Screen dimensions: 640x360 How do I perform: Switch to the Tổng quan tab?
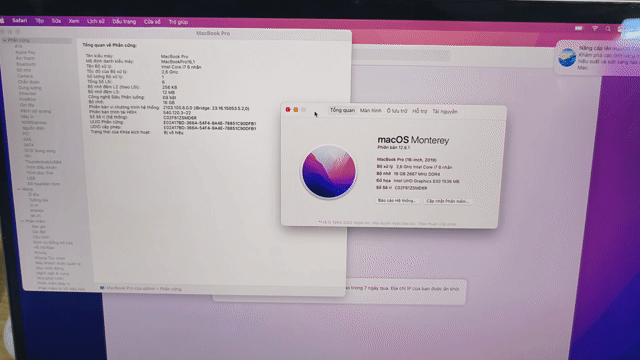pos(342,110)
